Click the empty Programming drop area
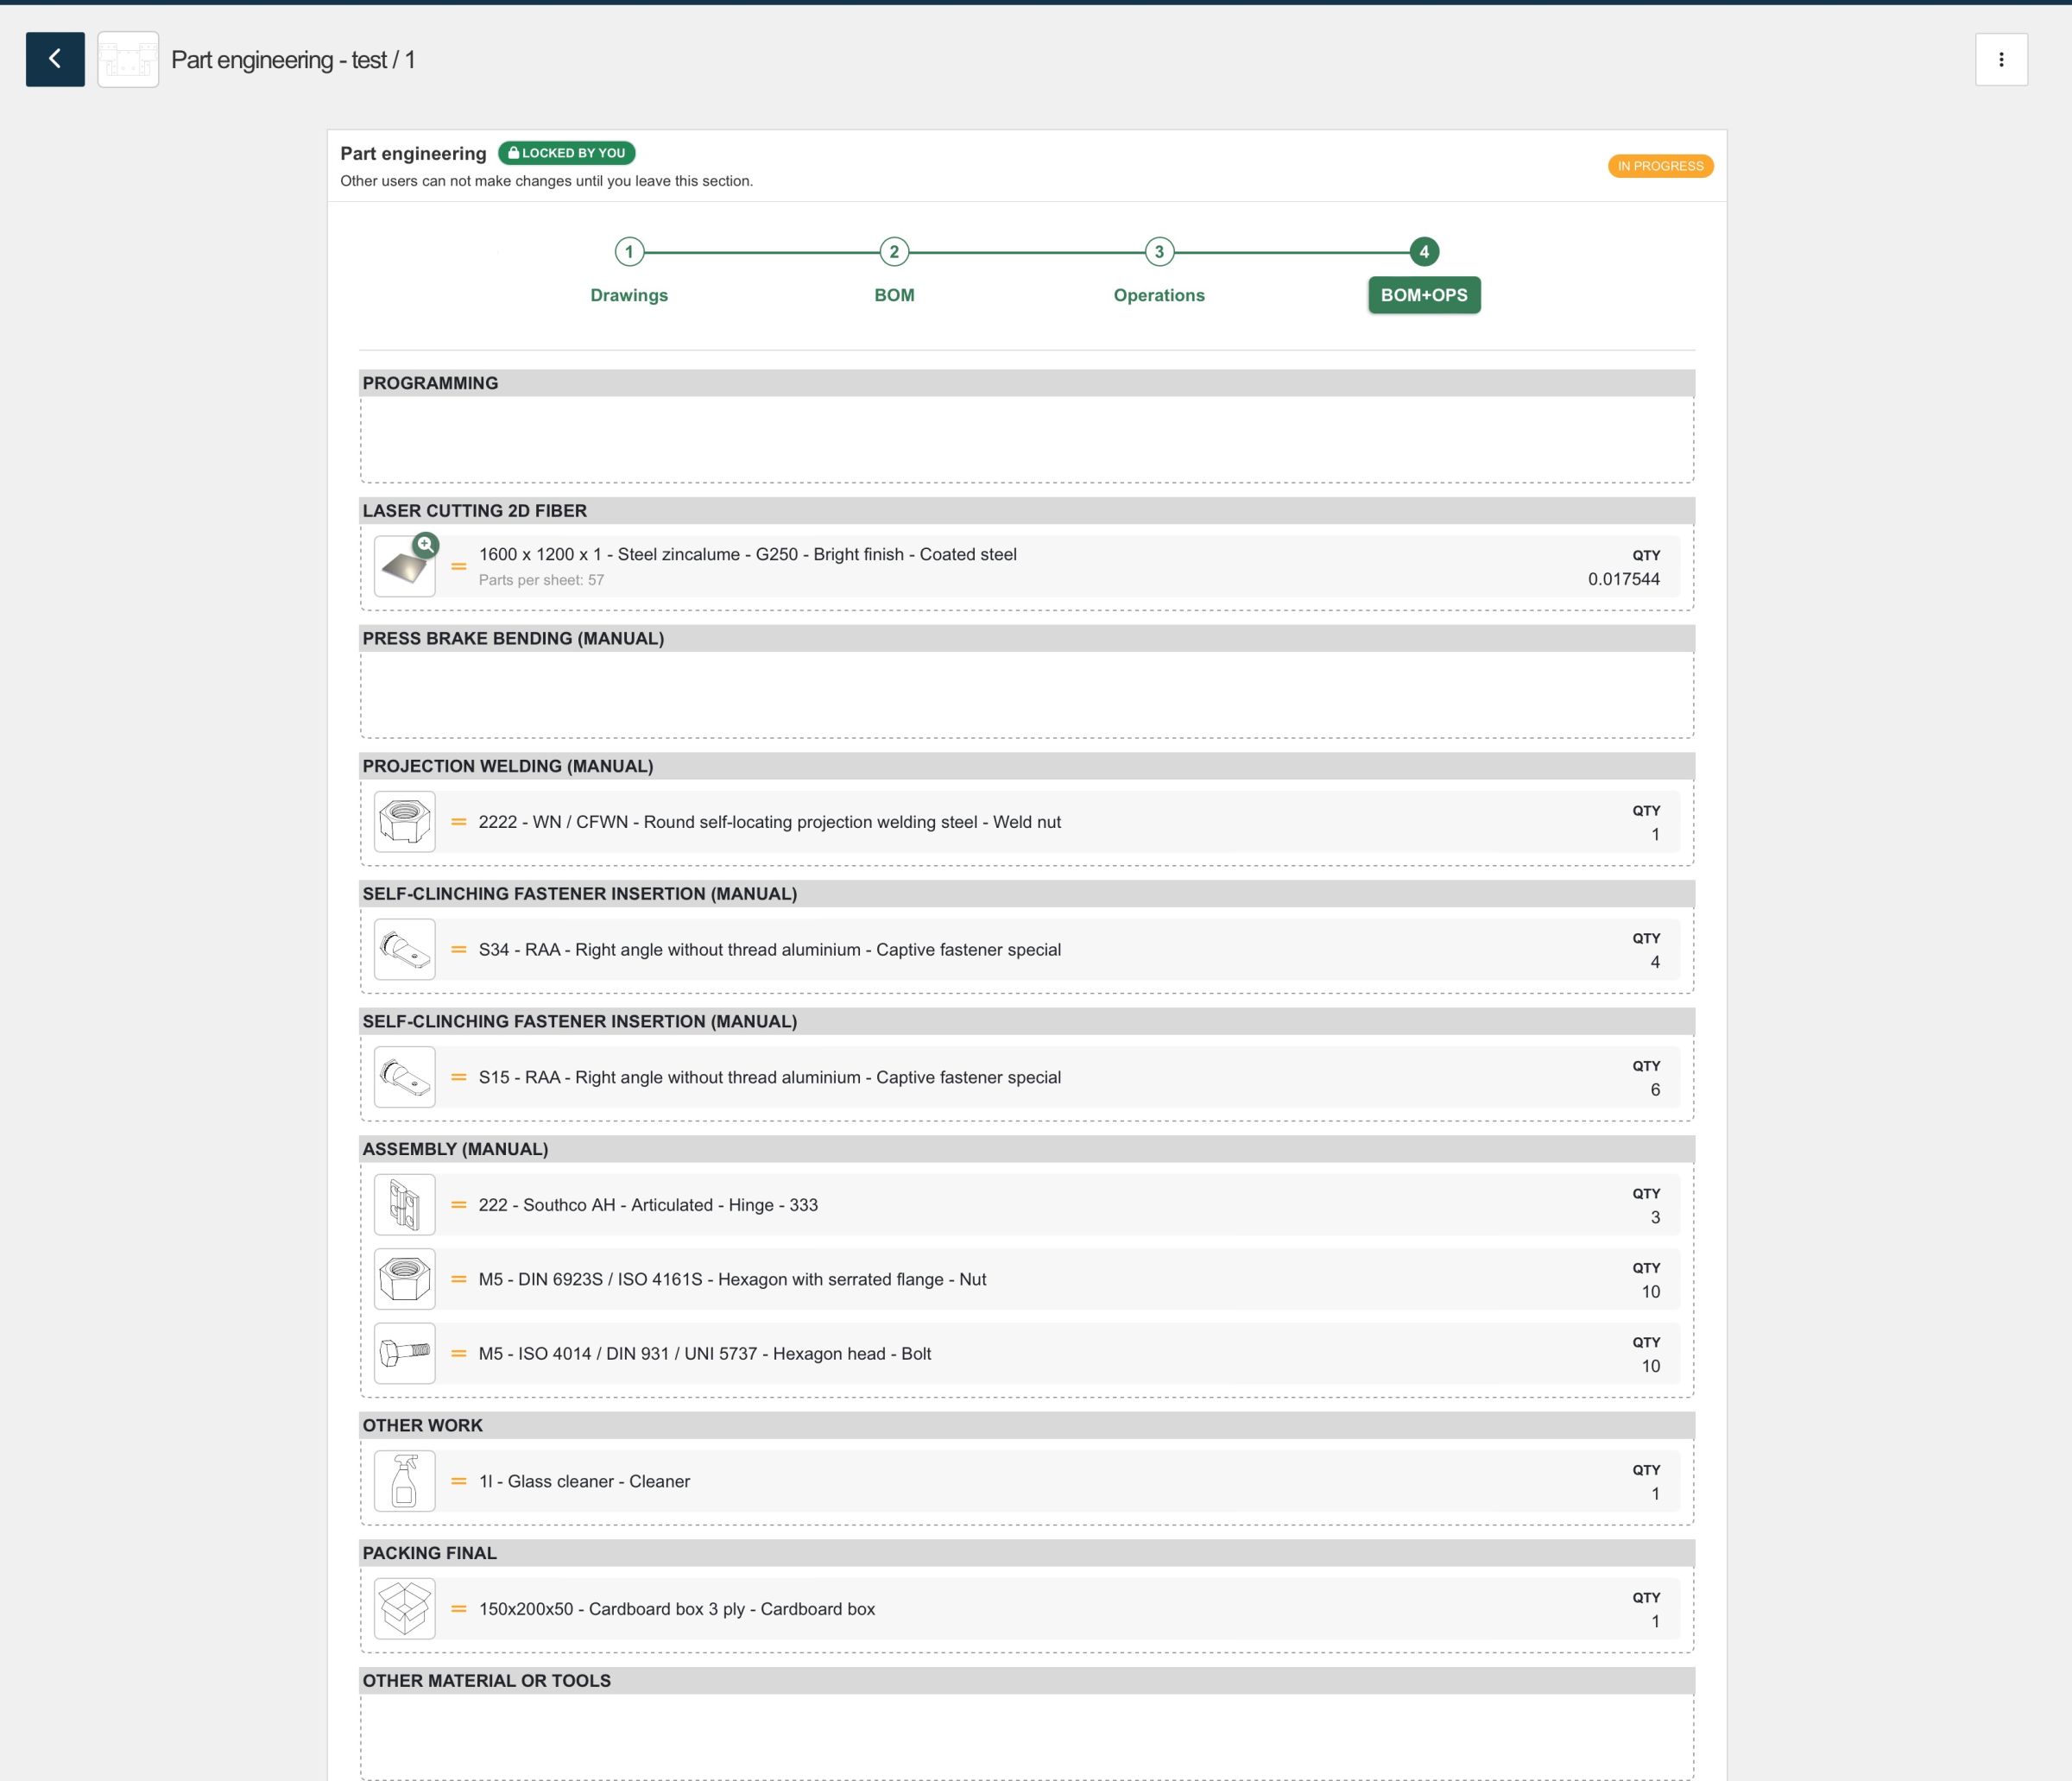The width and height of the screenshot is (2072, 1781). click(x=1026, y=440)
